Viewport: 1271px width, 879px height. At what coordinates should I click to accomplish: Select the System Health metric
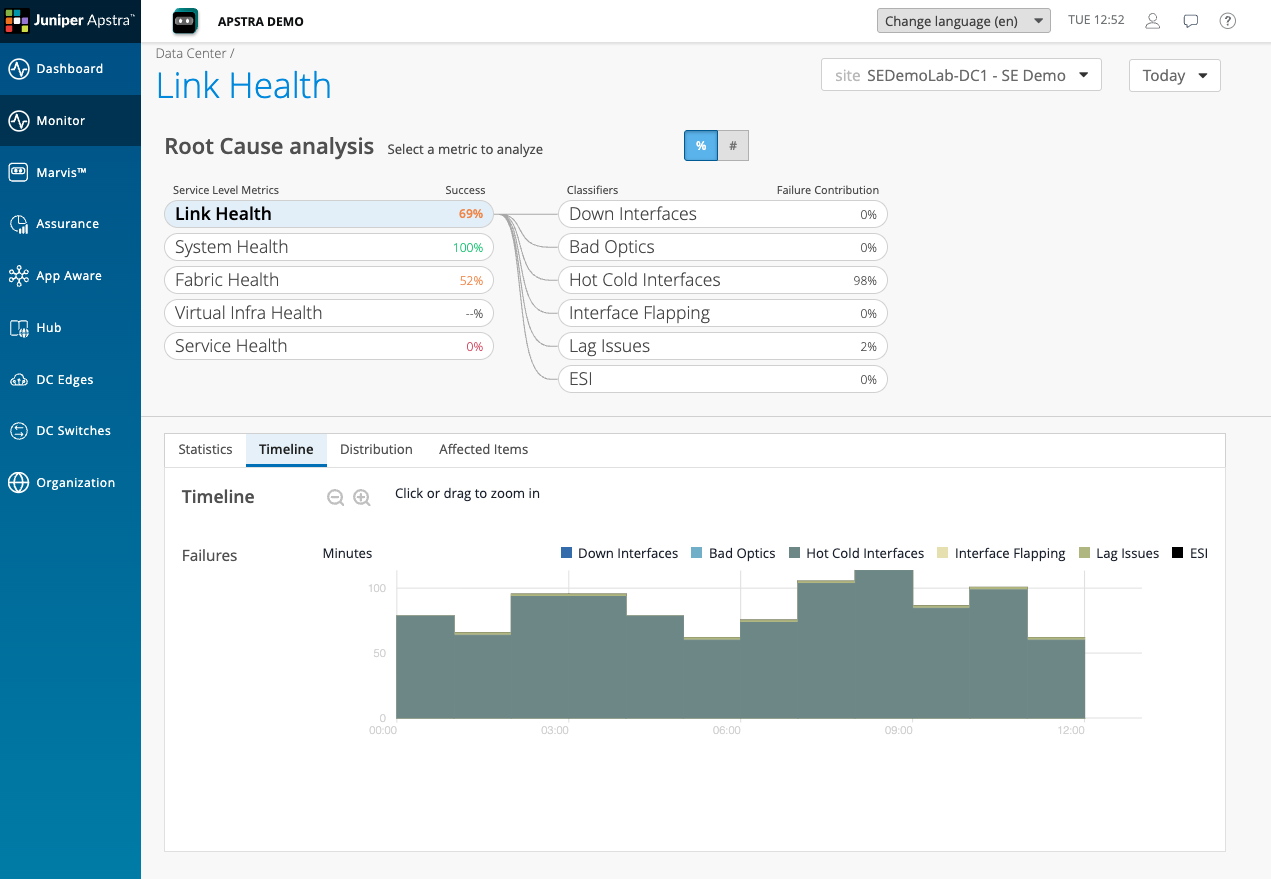pos(329,247)
